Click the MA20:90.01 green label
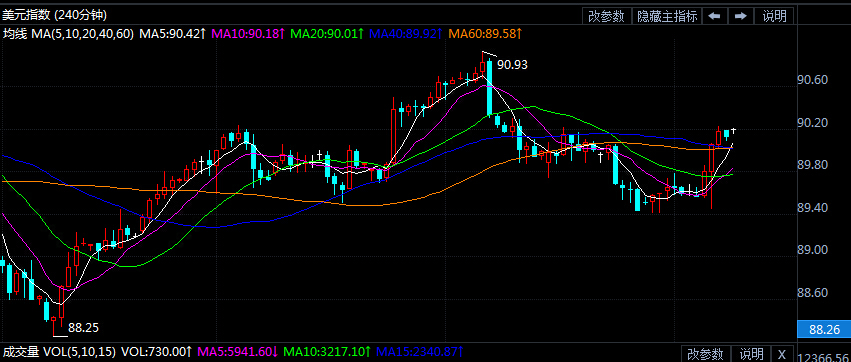The image size is (851, 362). coord(327,34)
